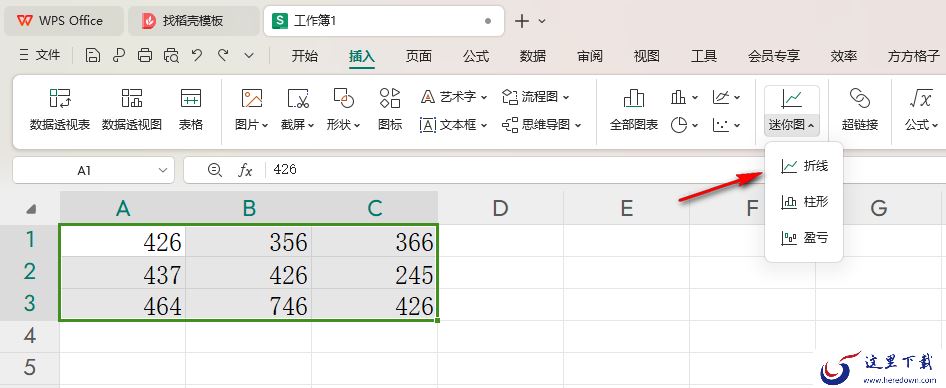
Task: Select row 4 header
Action: pyautogui.click(x=30, y=336)
